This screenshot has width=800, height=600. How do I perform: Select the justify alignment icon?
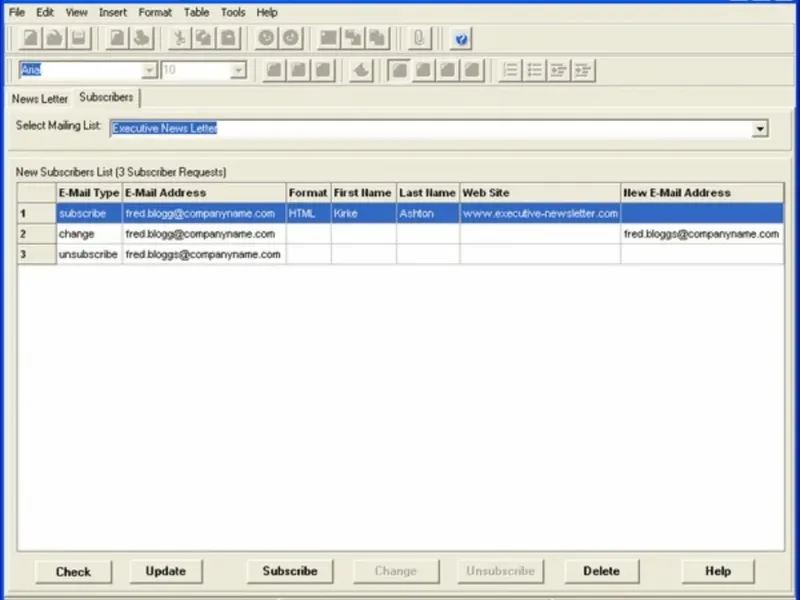[x=472, y=70]
